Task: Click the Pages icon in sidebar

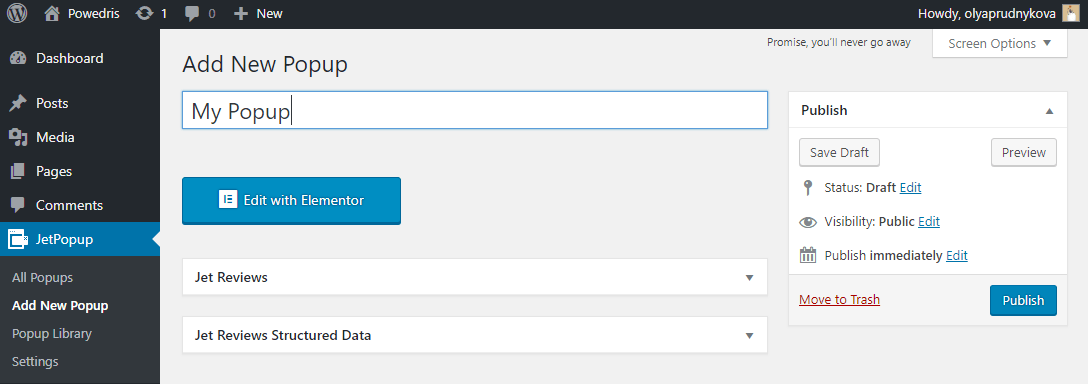Action: click(18, 172)
